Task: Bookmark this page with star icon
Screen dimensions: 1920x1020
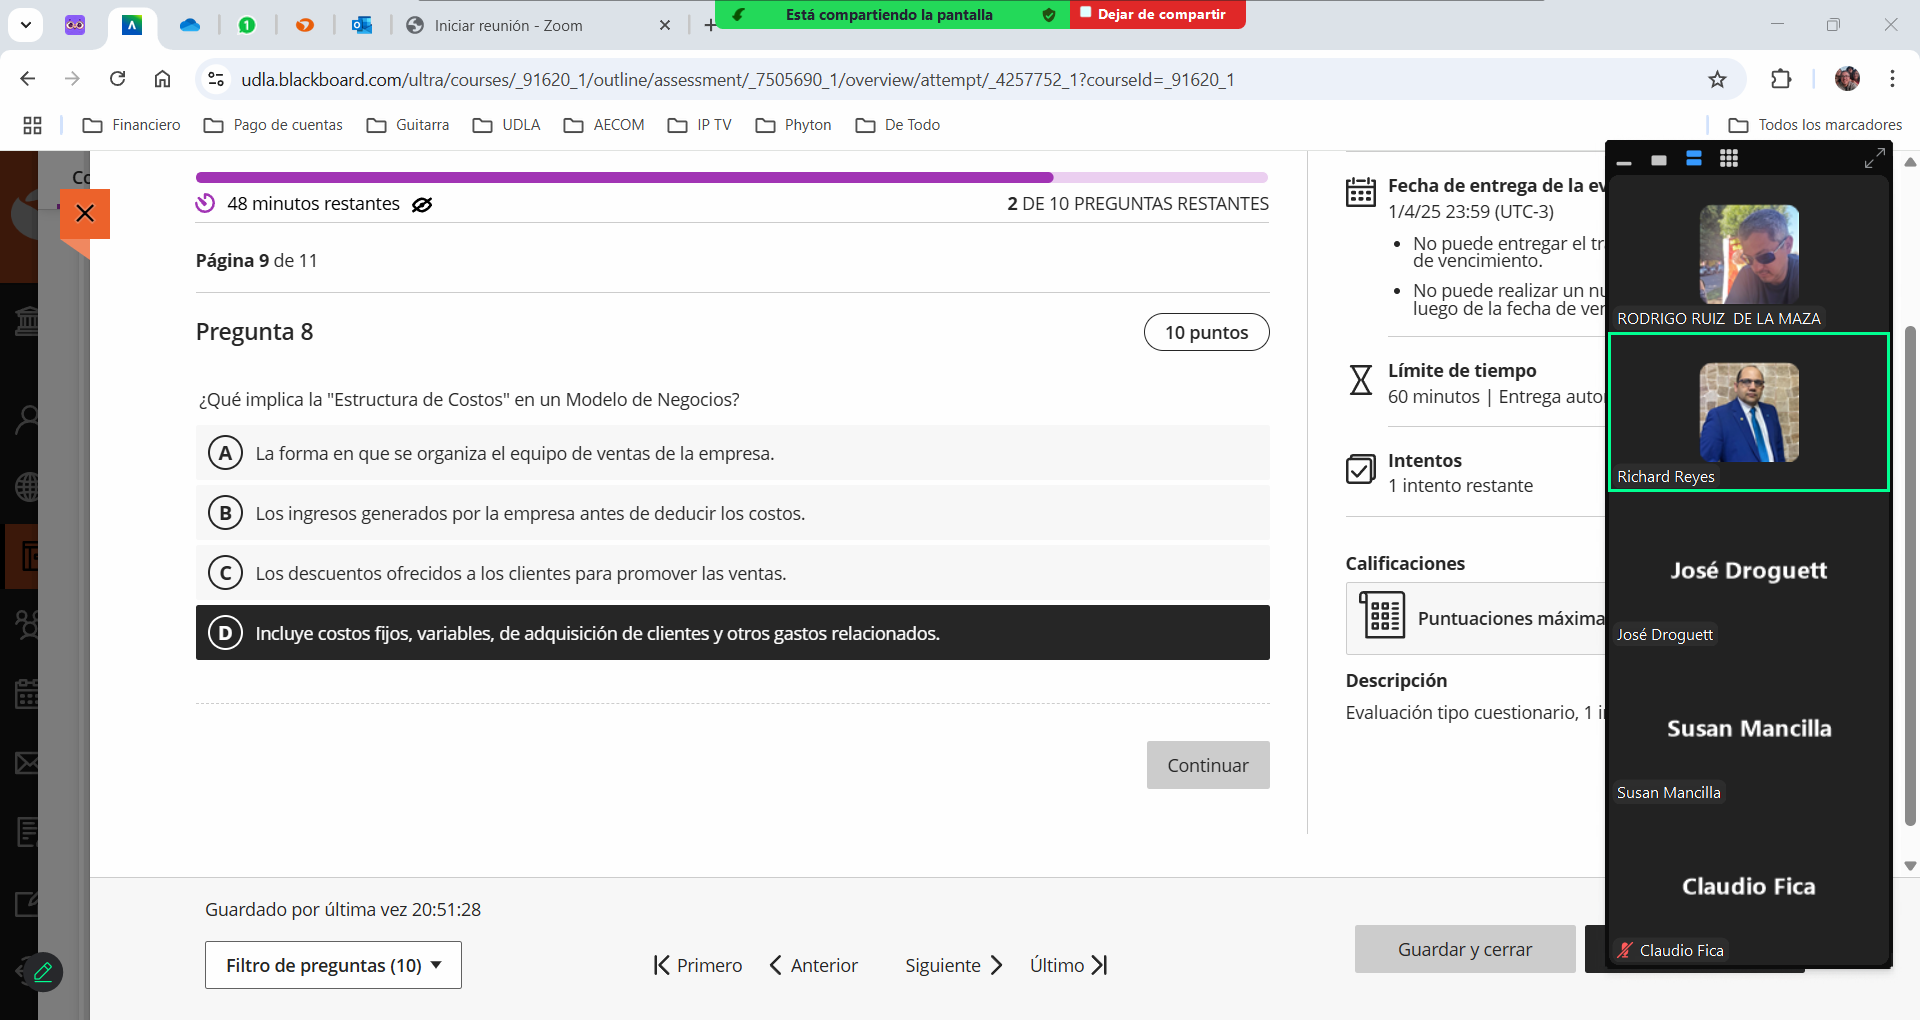Action: click(x=1717, y=79)
